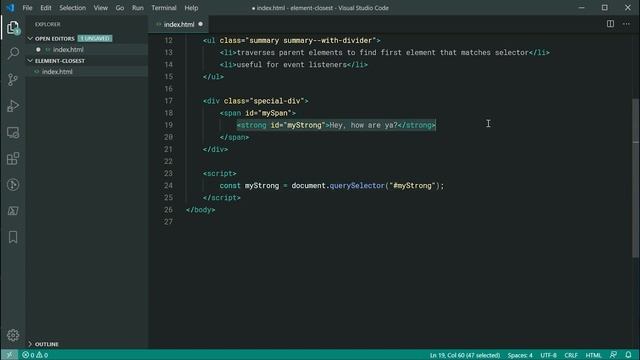The width and height of the screenshot is (640, 360).
Task: Select index.html under Open Editors
Action: 68,49
